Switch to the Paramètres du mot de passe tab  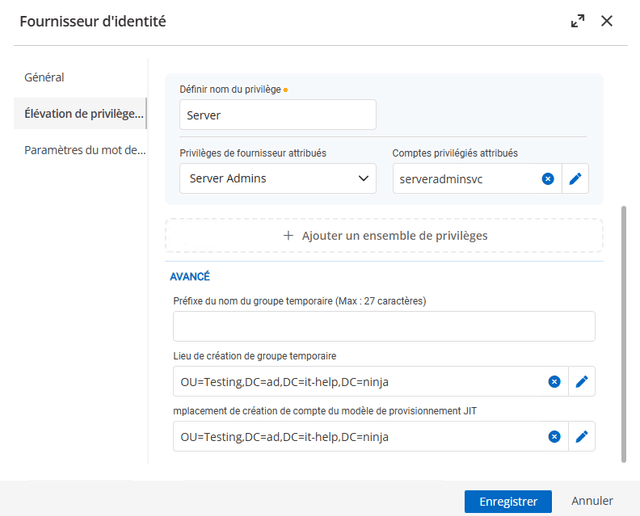pyautogui.click(x=86, y=151)
